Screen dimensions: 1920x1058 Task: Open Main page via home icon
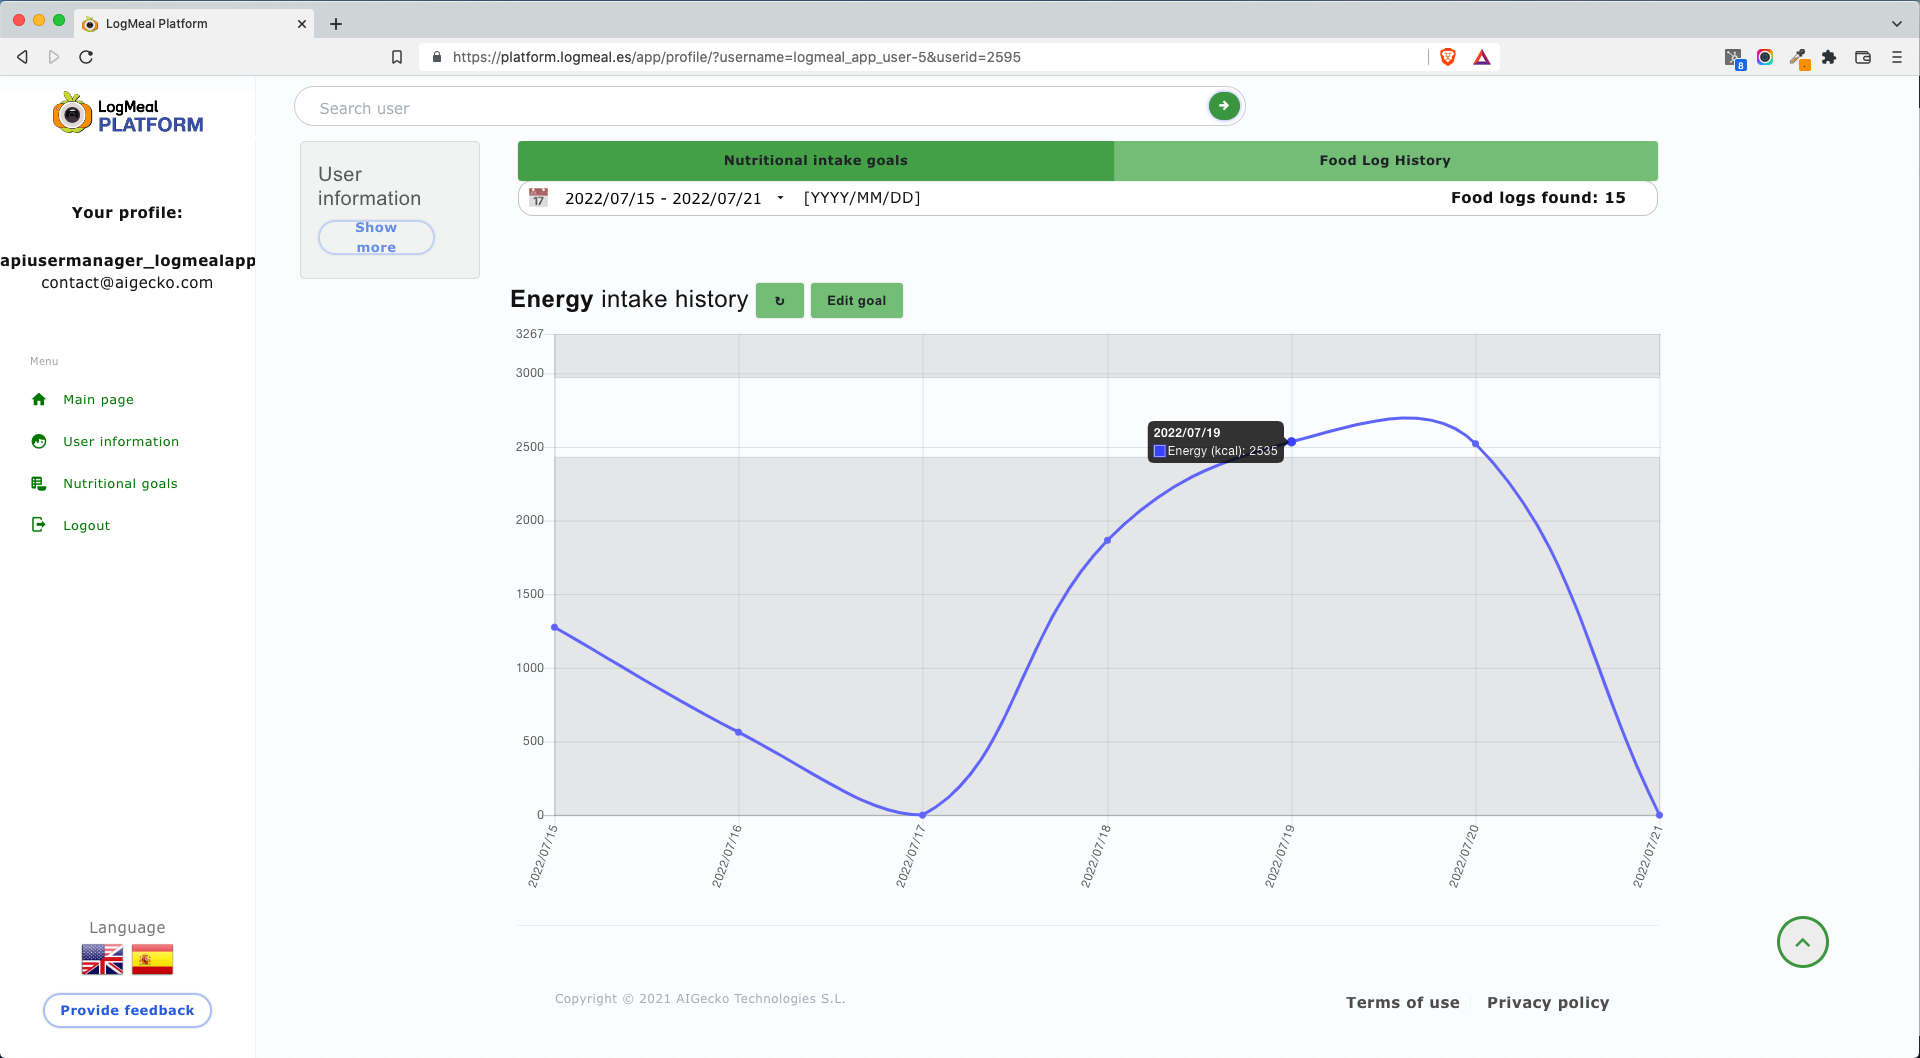click(x=38, y=399)
